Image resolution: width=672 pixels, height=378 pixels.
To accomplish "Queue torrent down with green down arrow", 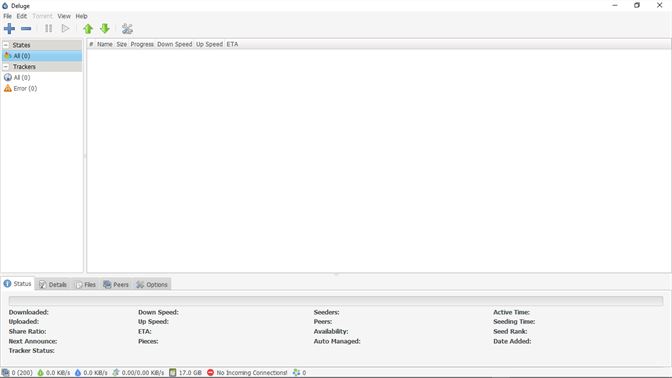I will click(x=105, y=29).
